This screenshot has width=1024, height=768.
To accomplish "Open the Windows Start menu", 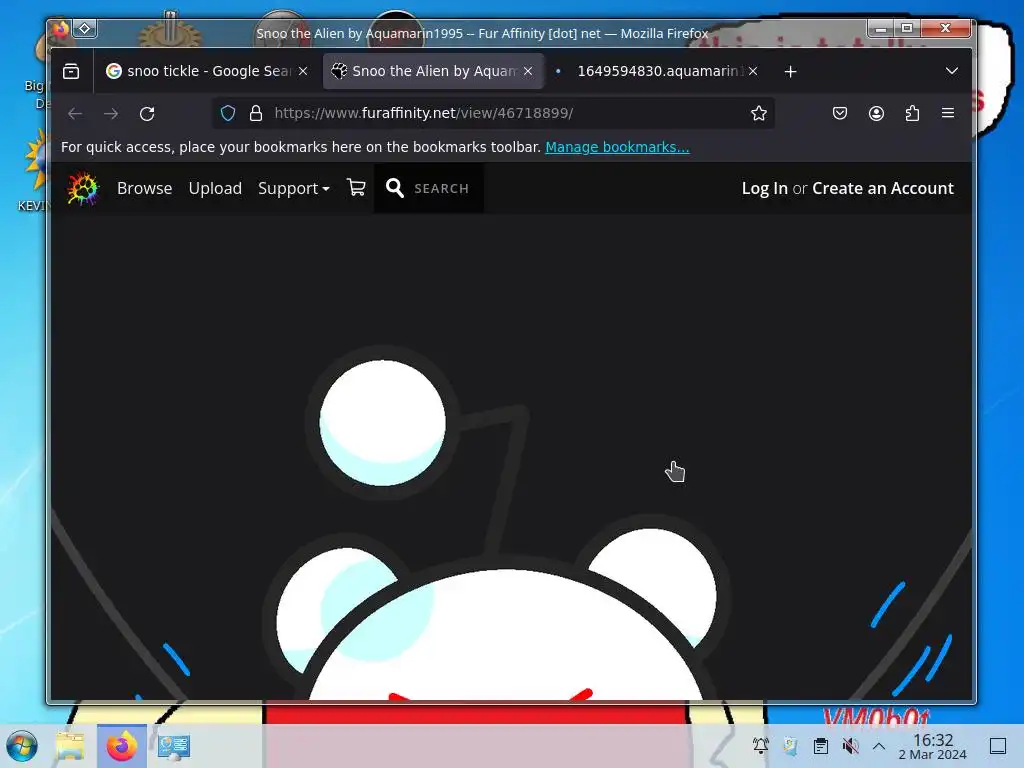I will [x=22, y=746].
